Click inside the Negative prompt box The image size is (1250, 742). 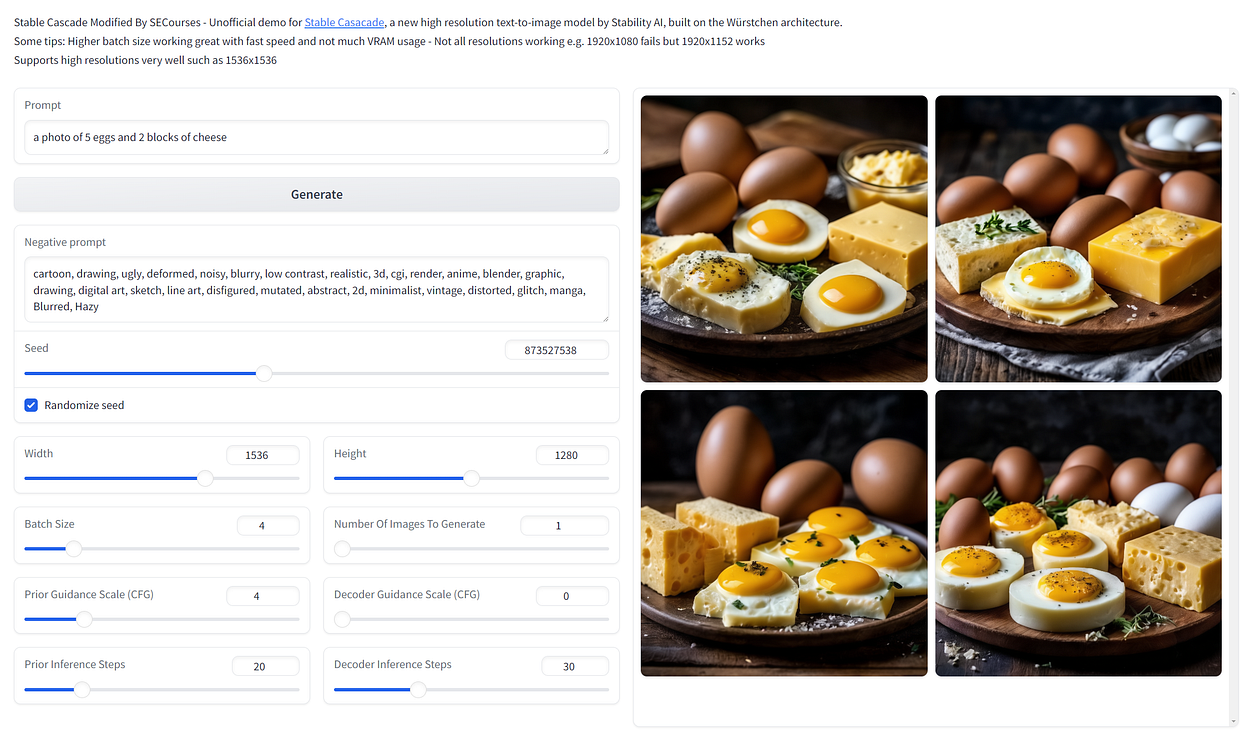tap(316, 290)
